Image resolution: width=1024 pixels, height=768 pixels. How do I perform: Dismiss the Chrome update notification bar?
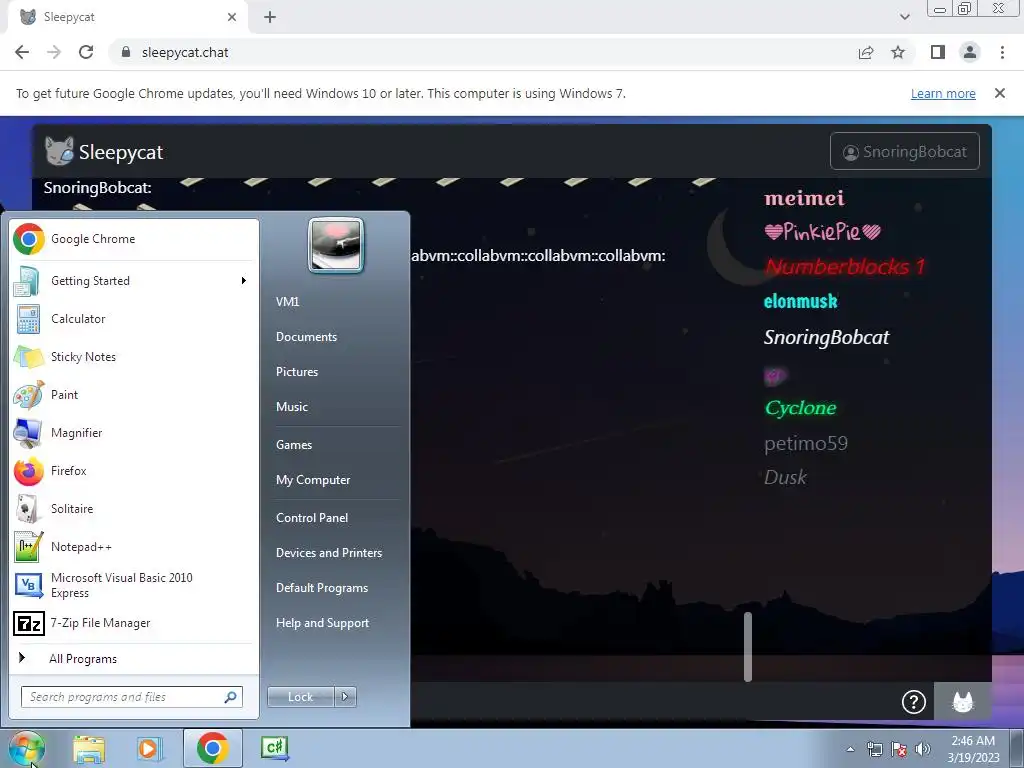(999, 93)
